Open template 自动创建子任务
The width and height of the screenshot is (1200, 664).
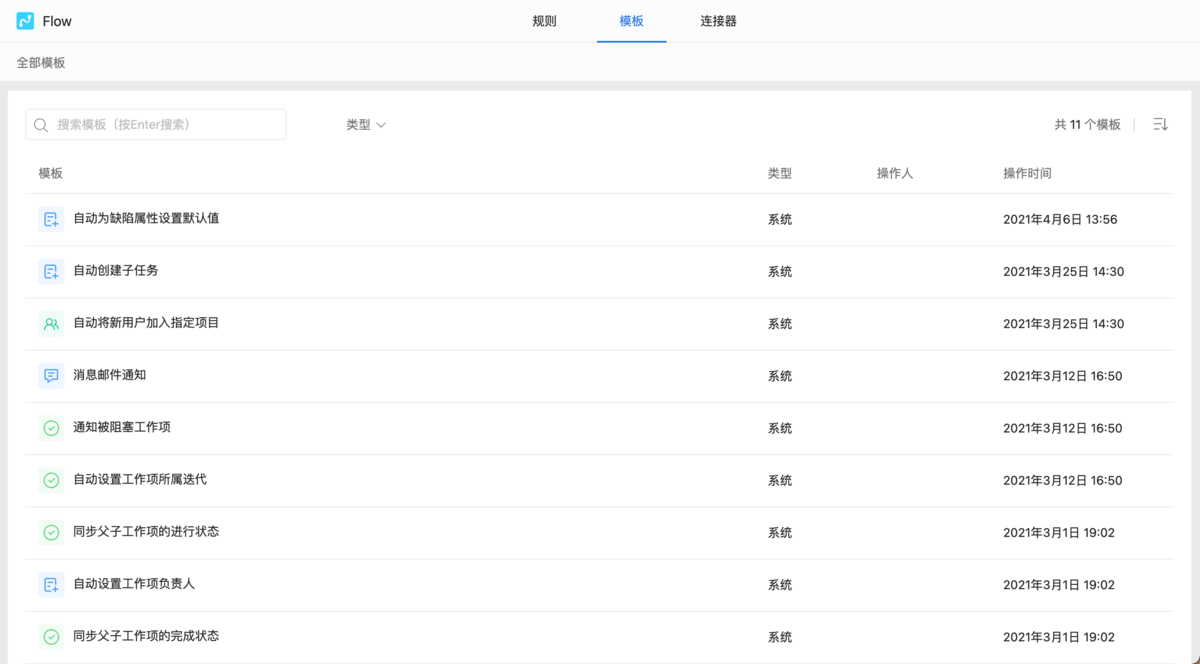pos(115,270)
